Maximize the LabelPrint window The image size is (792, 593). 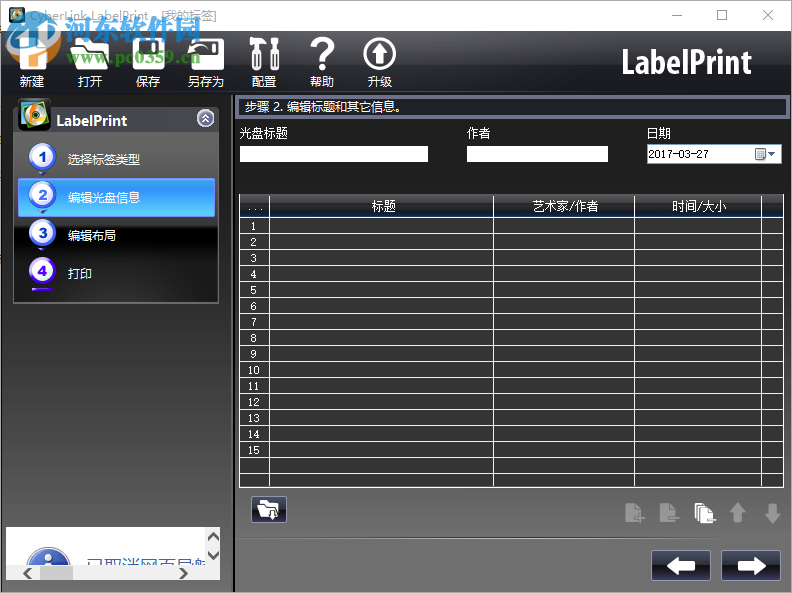(x=722, y=15)
